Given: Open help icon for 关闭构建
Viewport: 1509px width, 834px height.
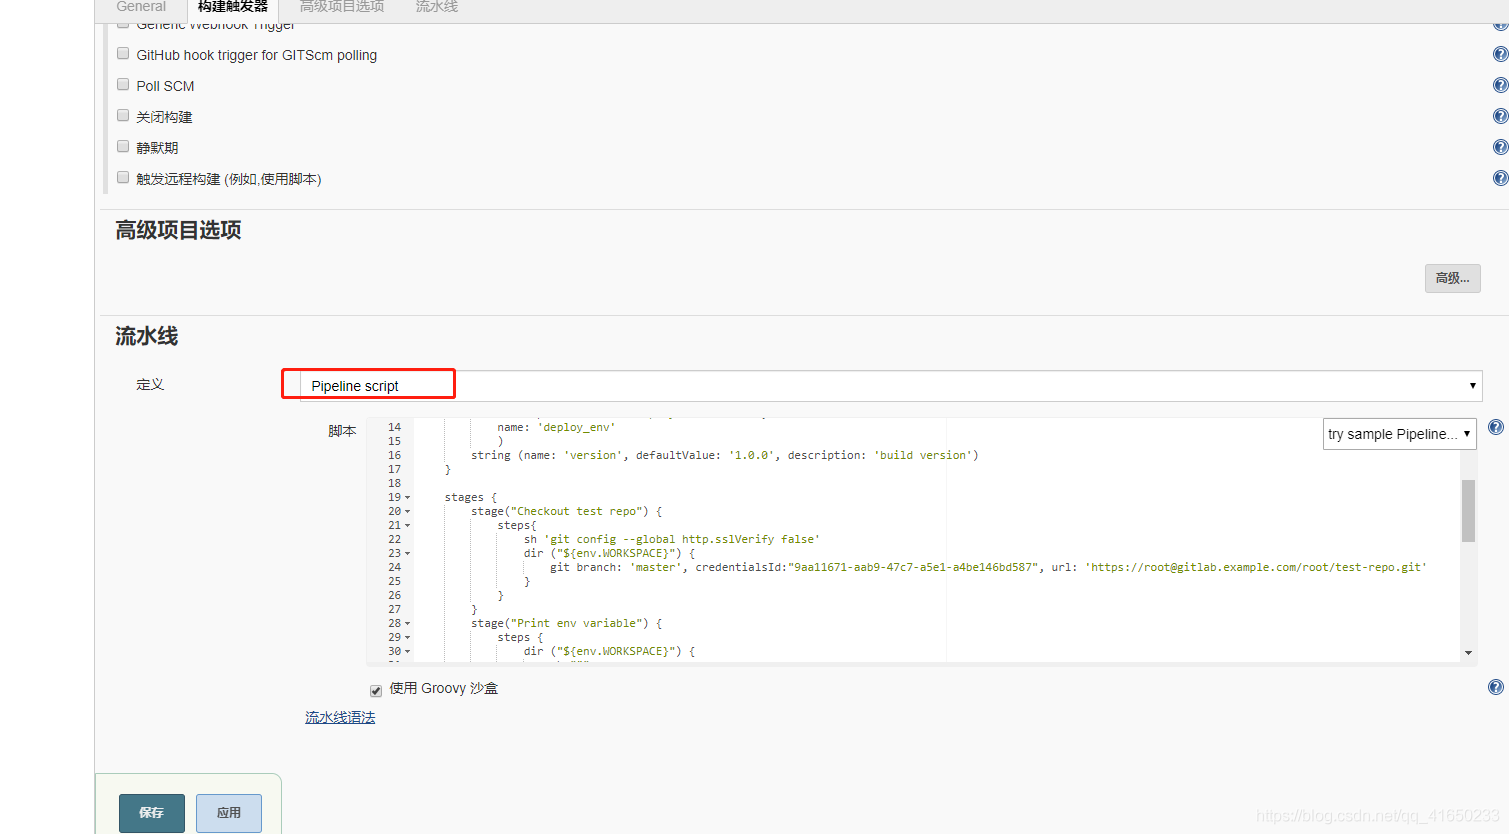Looking at the screenshot, I should [1500, 116].
